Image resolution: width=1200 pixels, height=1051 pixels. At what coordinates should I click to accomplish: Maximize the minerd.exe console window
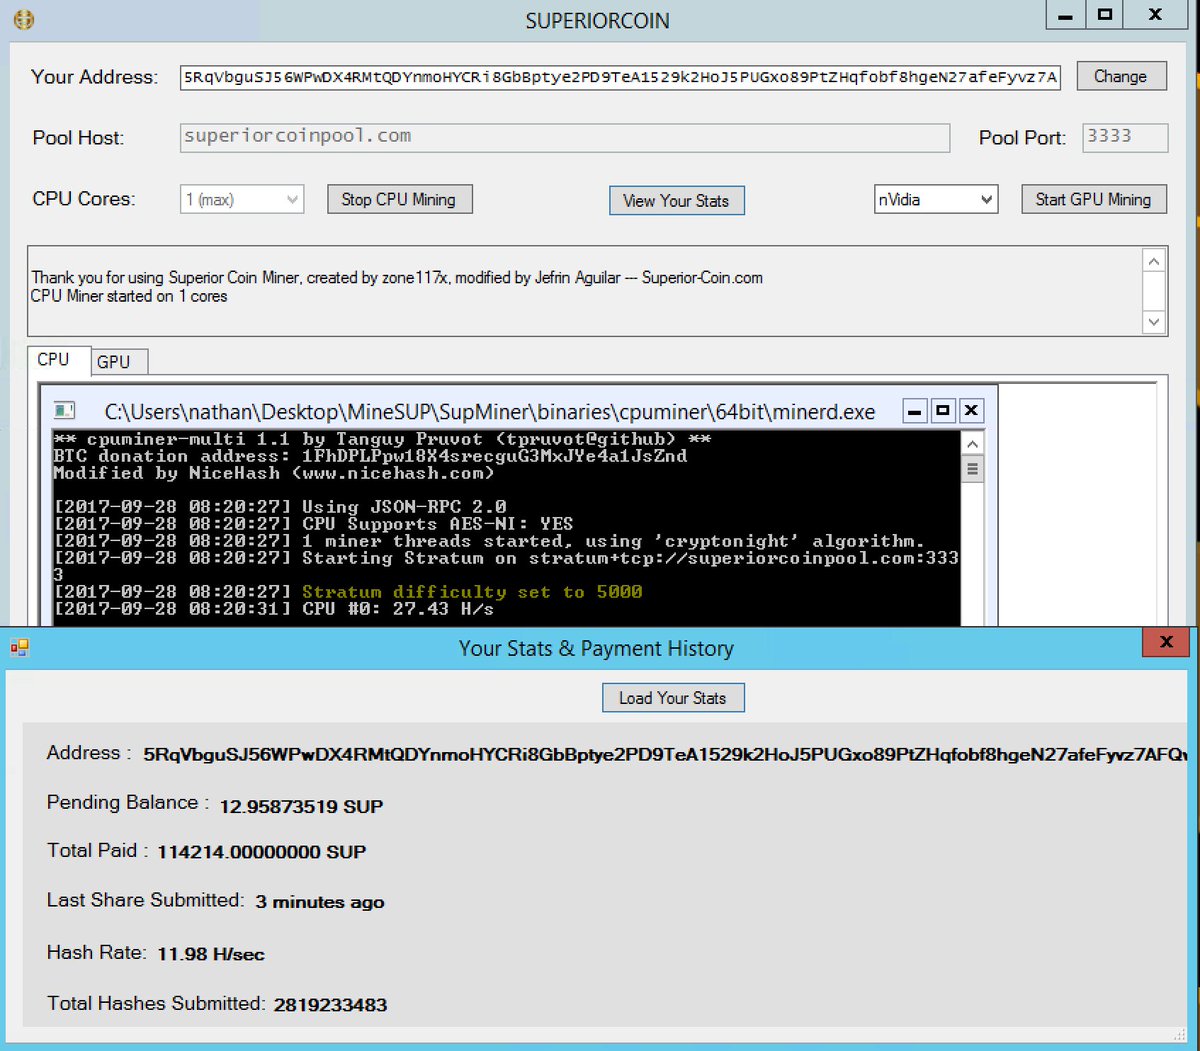[942, 411]
